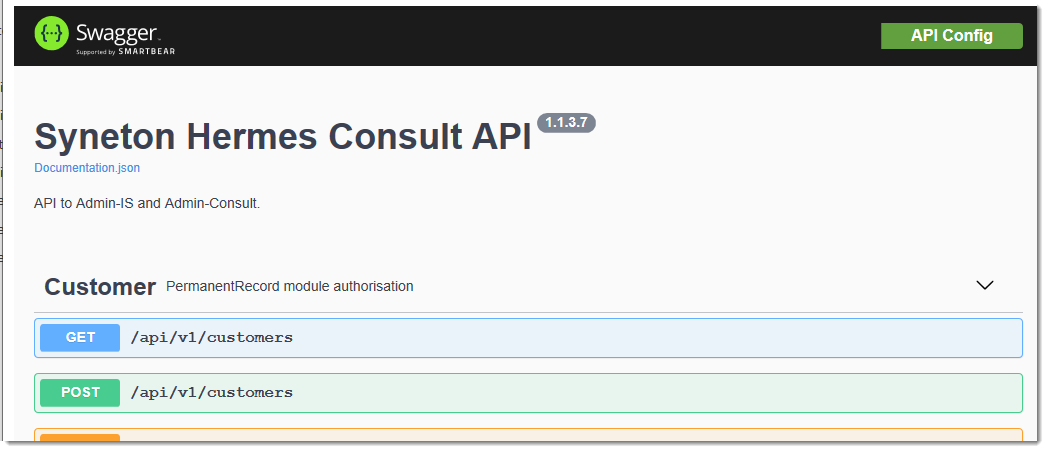The image size is (1047, 451).
Task: Select the Syneton Hermes Consult API title
Action: [282, 136]
